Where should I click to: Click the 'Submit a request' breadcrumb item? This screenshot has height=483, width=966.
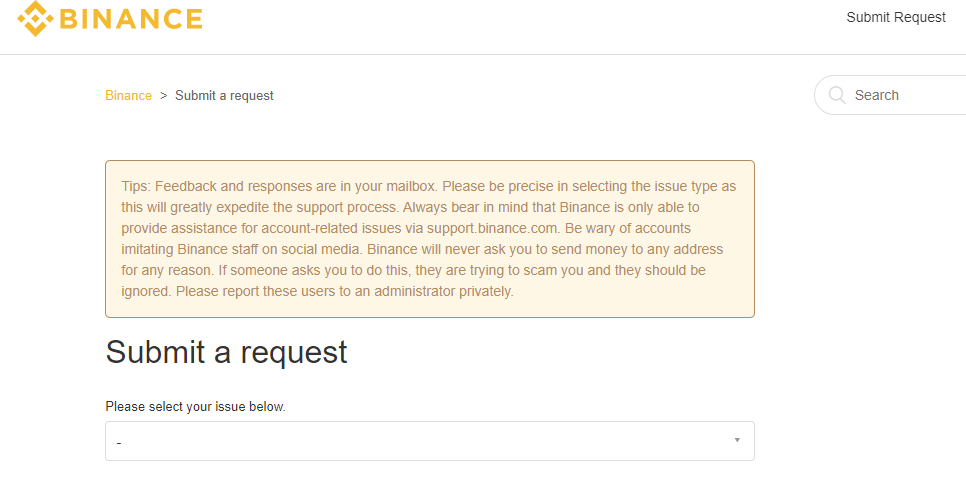224,96
